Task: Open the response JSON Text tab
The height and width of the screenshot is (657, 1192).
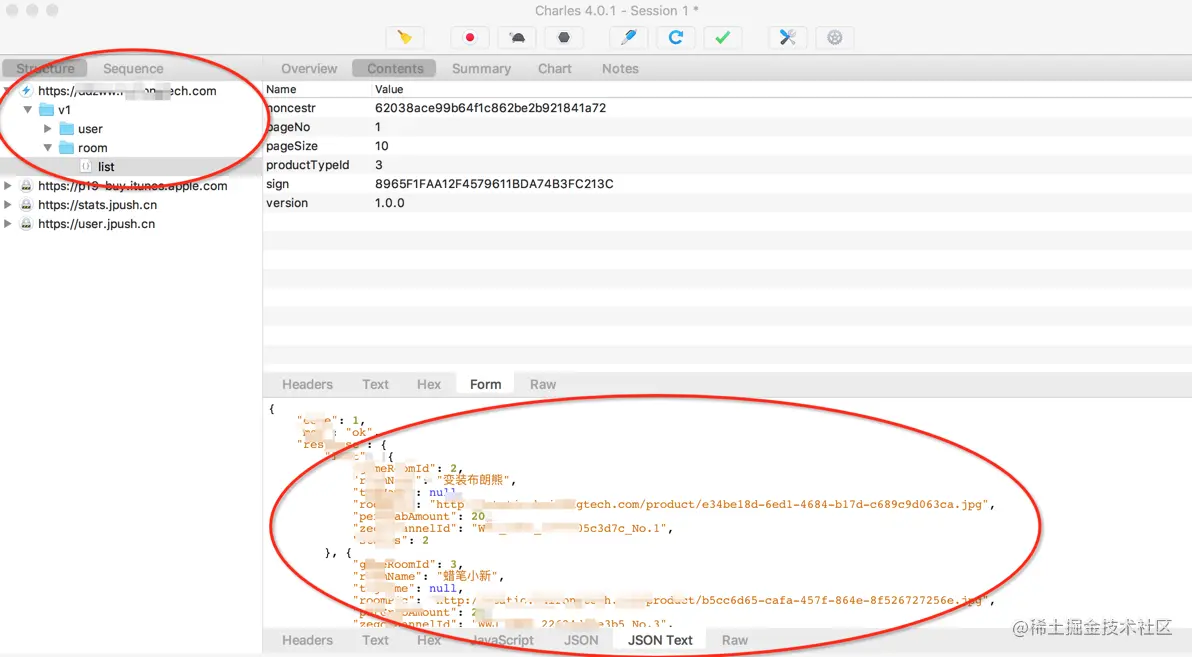Action: pyautogui.click(x=660, y=640)
